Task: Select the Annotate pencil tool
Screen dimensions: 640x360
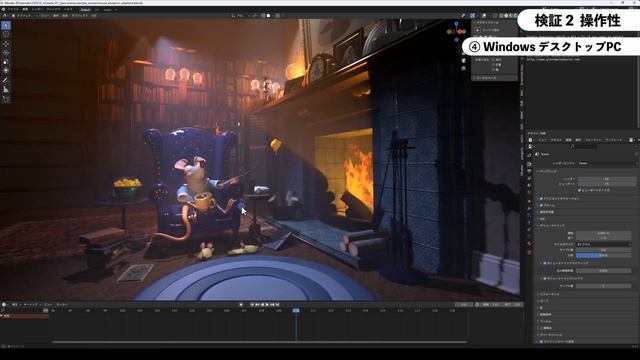Action: (6, 80)
